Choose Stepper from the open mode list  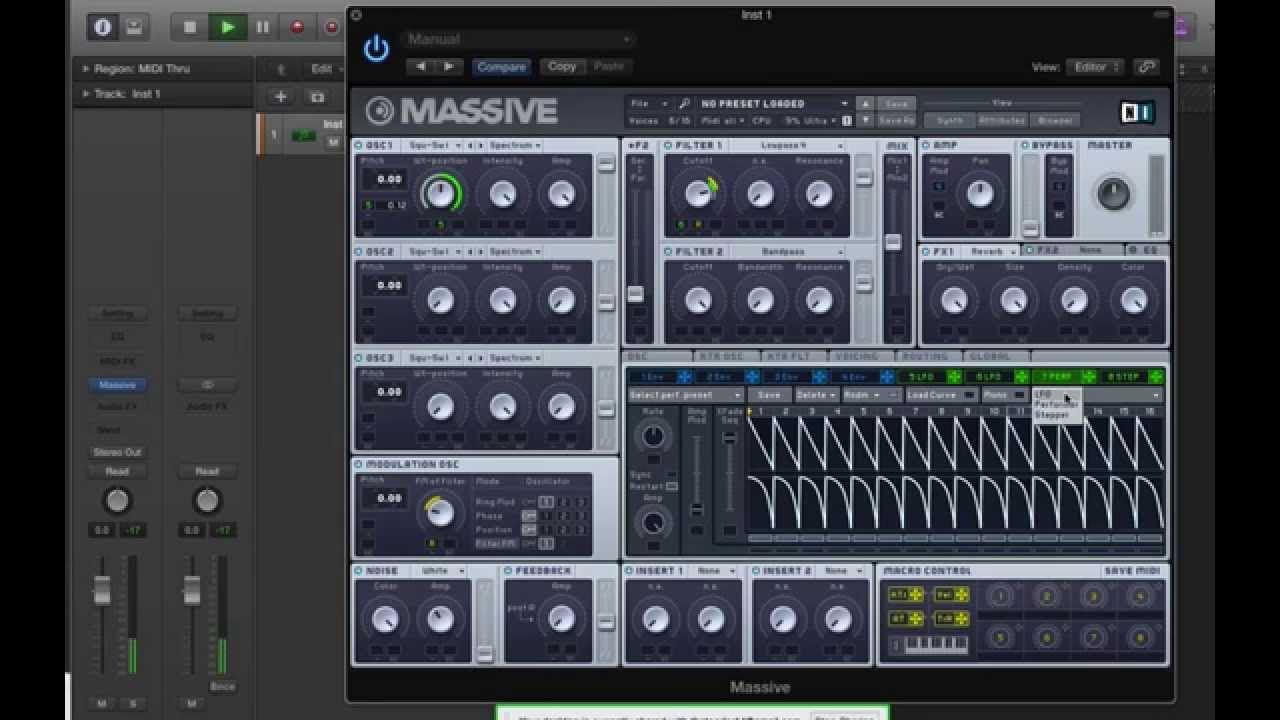pos(1052,415)
